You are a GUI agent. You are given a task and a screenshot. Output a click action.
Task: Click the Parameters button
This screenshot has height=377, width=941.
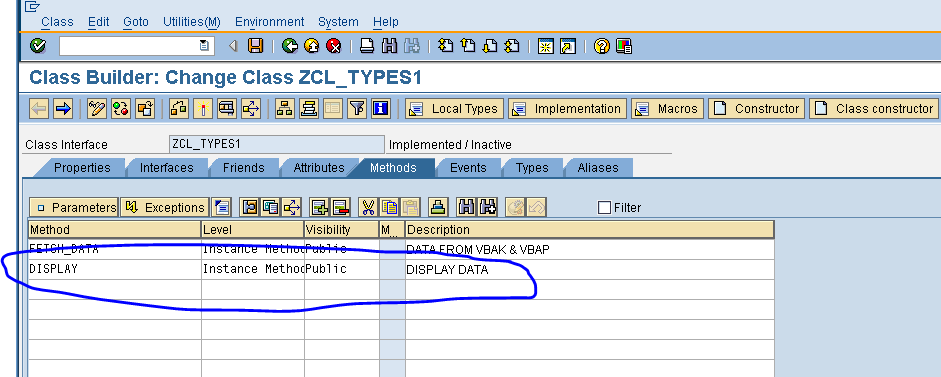click(74, 207)
